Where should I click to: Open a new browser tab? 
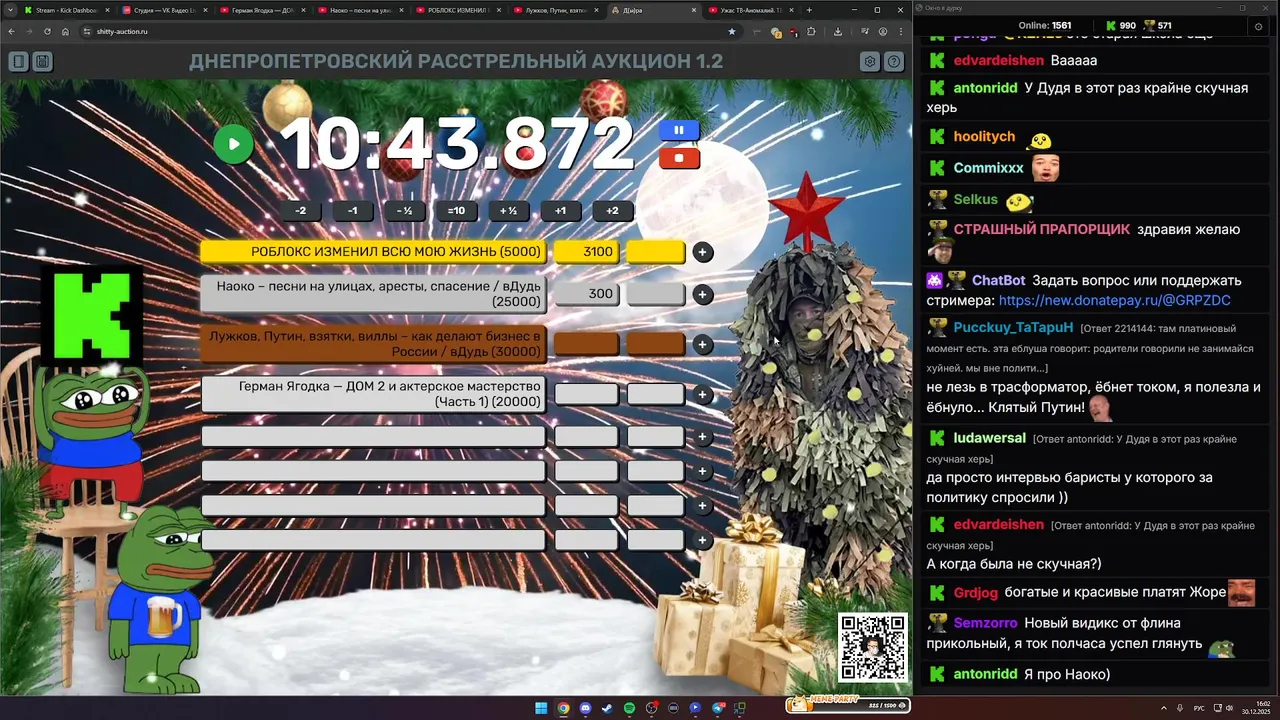809,10
